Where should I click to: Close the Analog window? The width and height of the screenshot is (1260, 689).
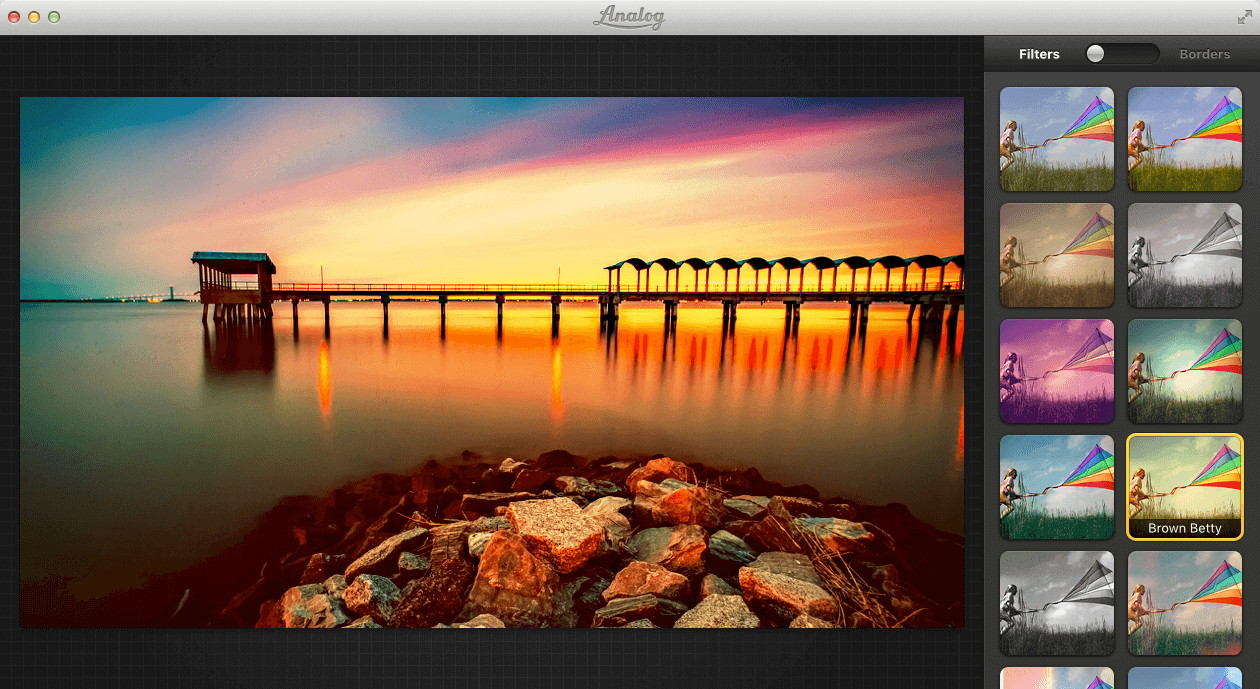(14, 17)
